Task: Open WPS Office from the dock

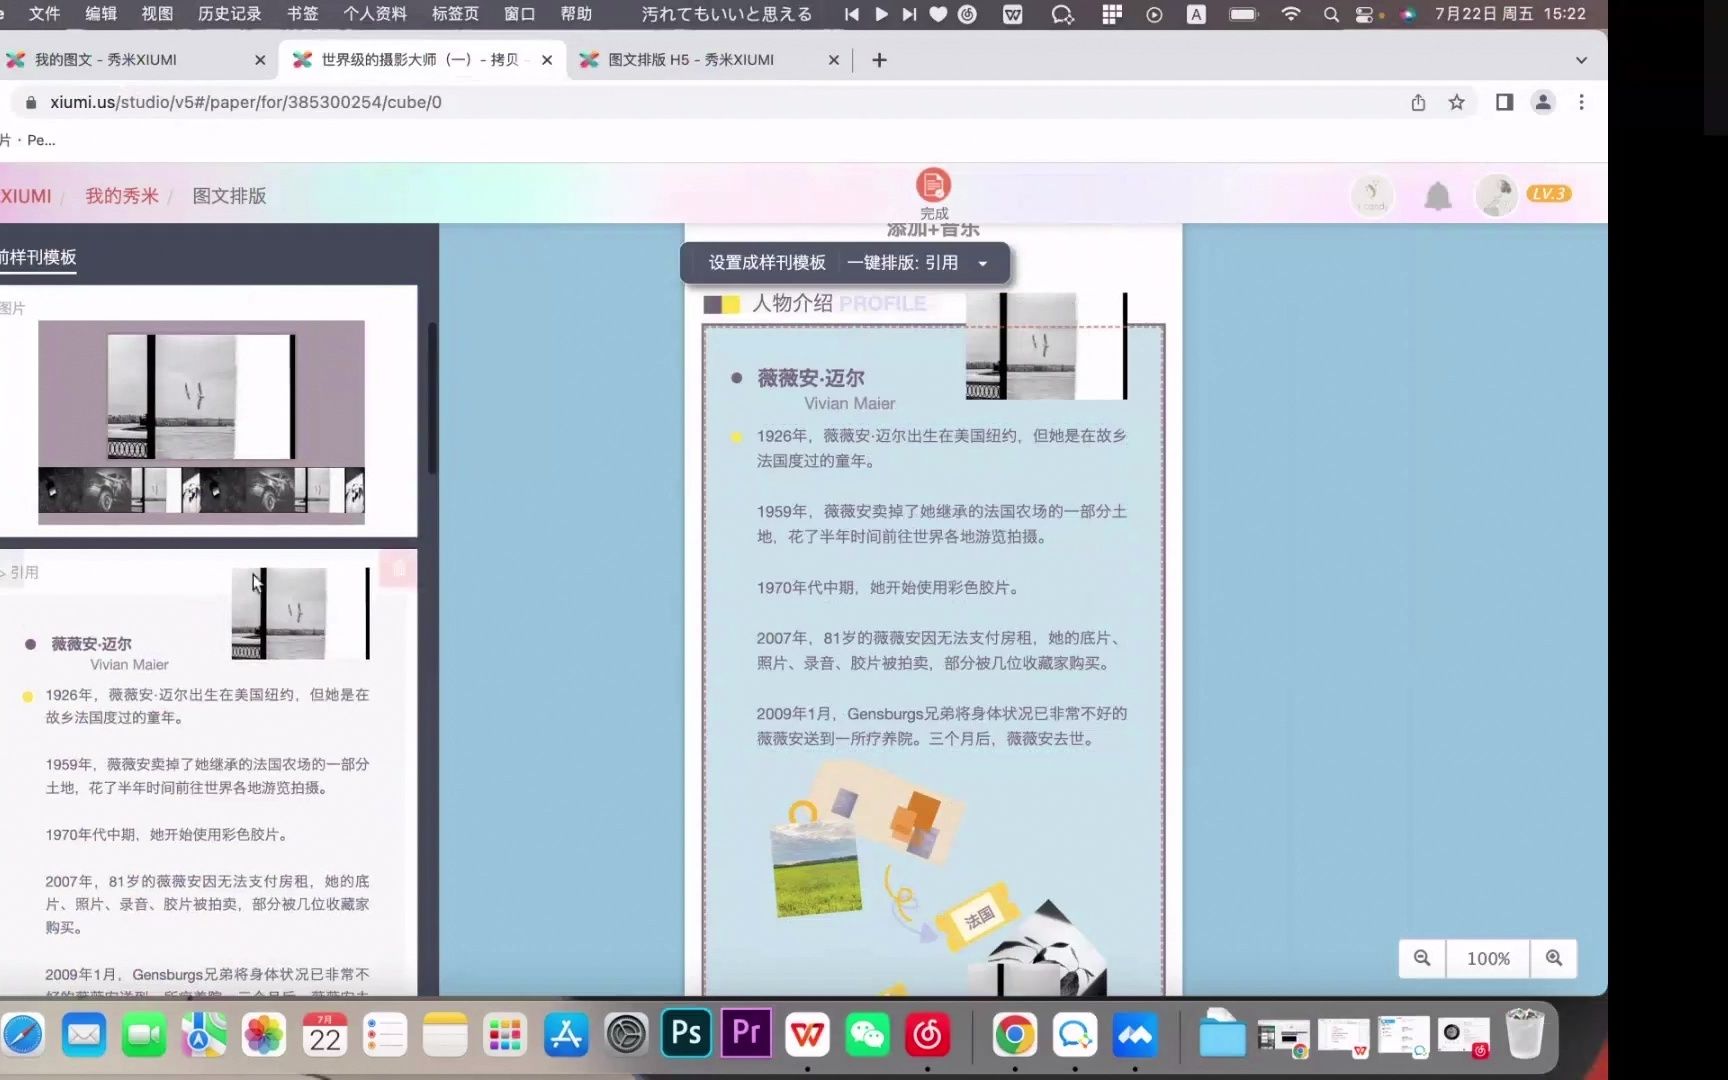Action: [x=807, y=1035]
